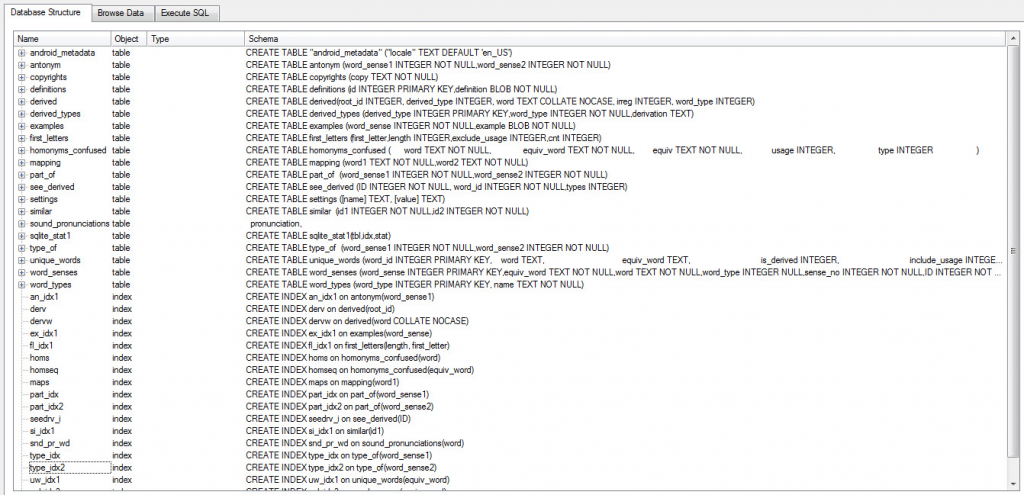
Task: Expand the copyrights table node
Action: (21, 77)
